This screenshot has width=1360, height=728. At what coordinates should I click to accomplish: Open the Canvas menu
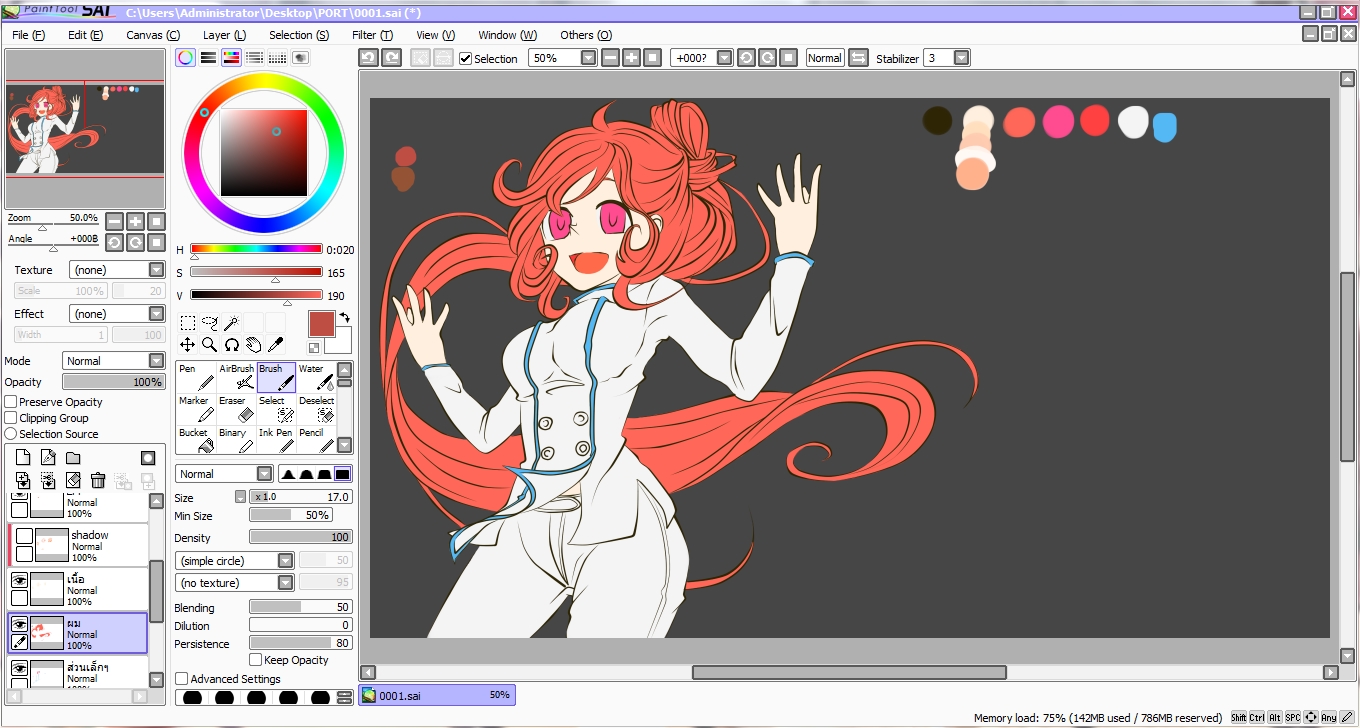tap(152, 35)
